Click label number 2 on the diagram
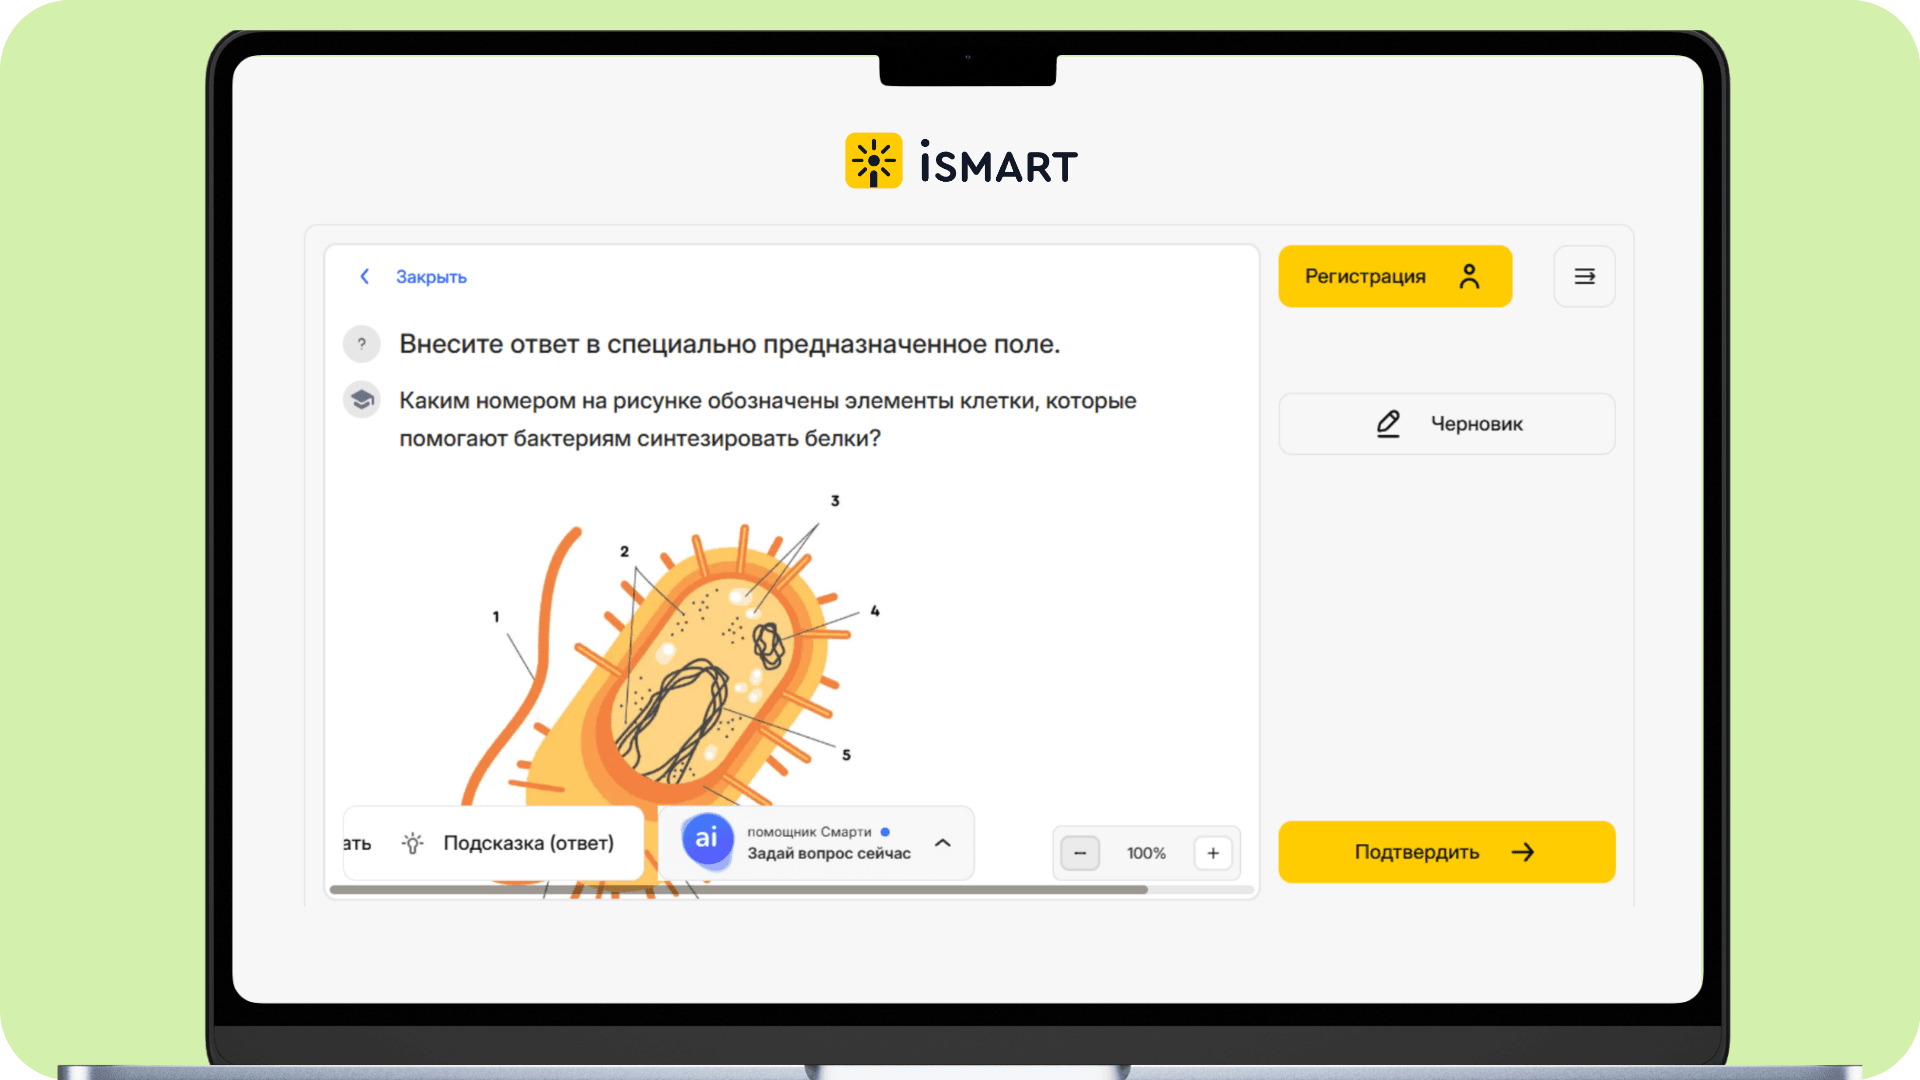The image size is (1920, 1080). click(x=624, y=551)
